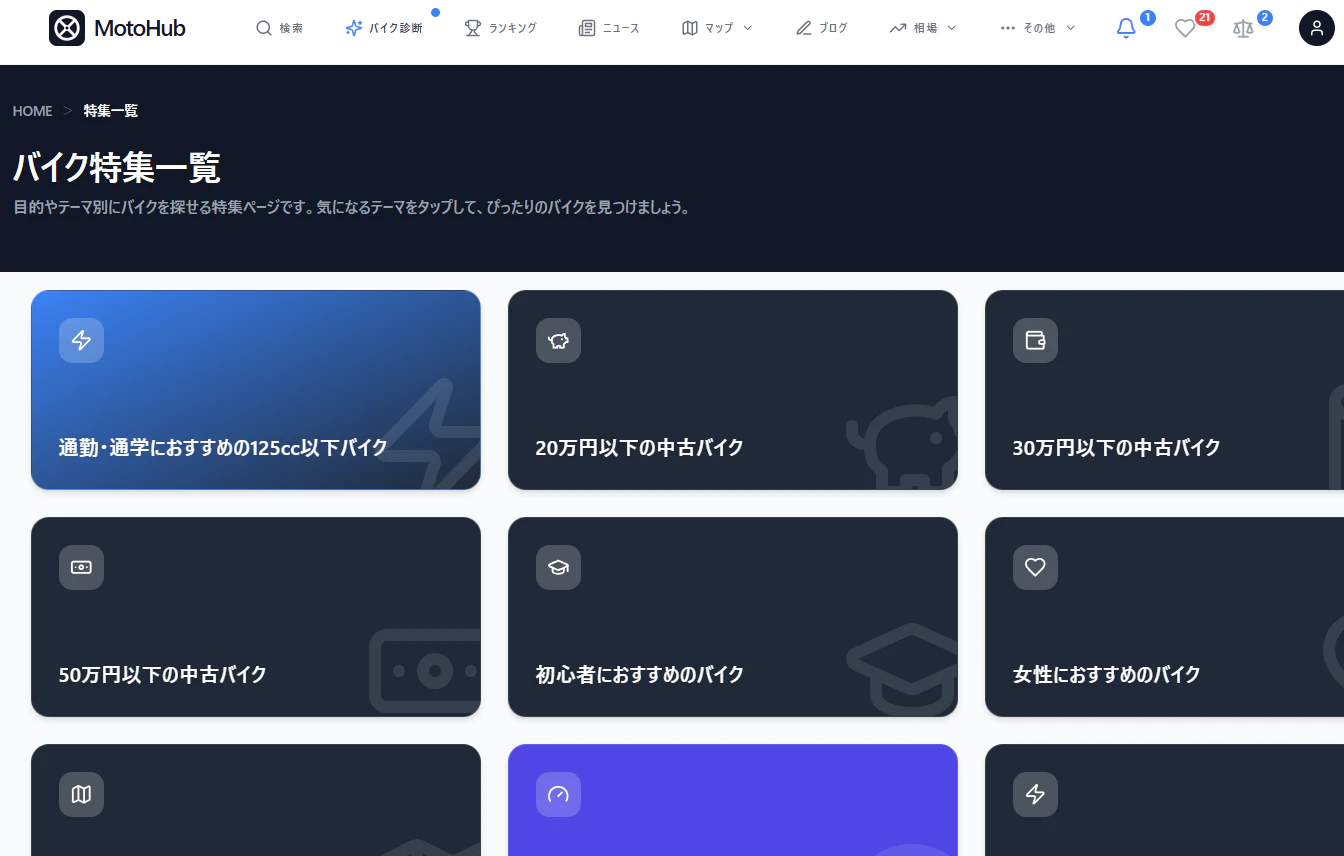1344x856 pixels.
Task: Open the notifications bell icon
Action: [x=1126, y=28]
